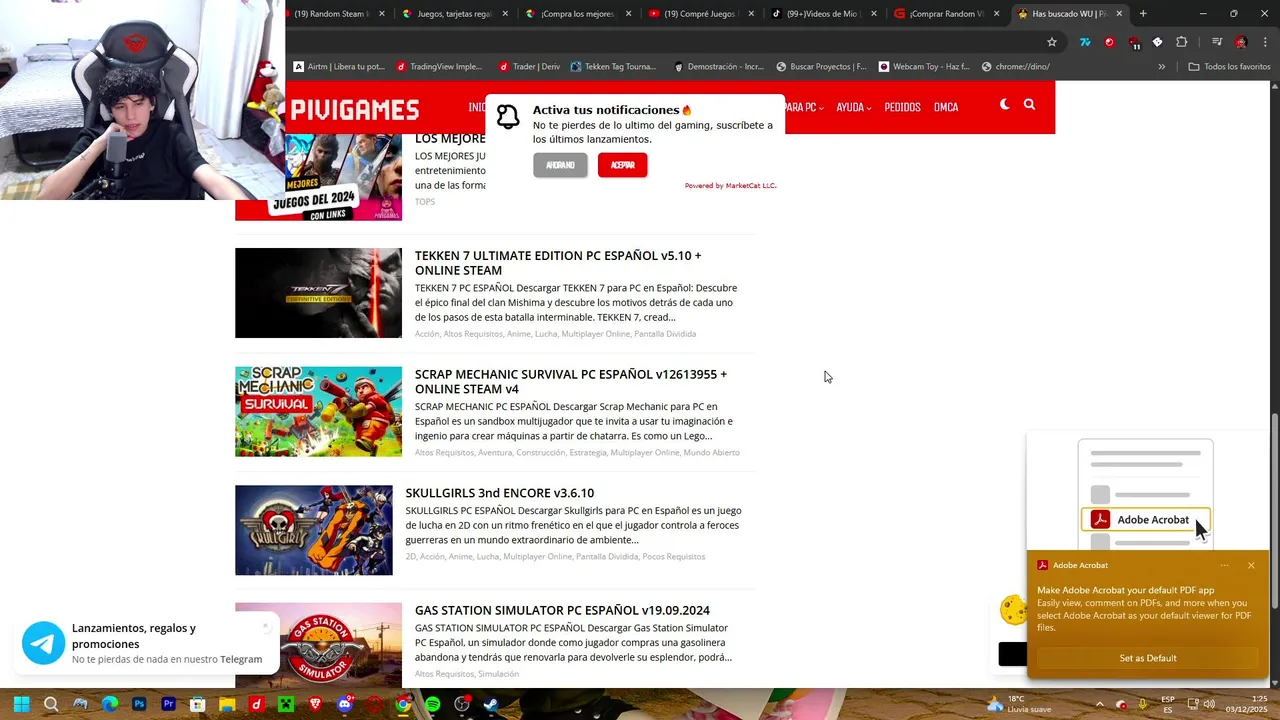Close the Has buscado WU tab
The image size is (1280, 720).
click(1119, 14)
